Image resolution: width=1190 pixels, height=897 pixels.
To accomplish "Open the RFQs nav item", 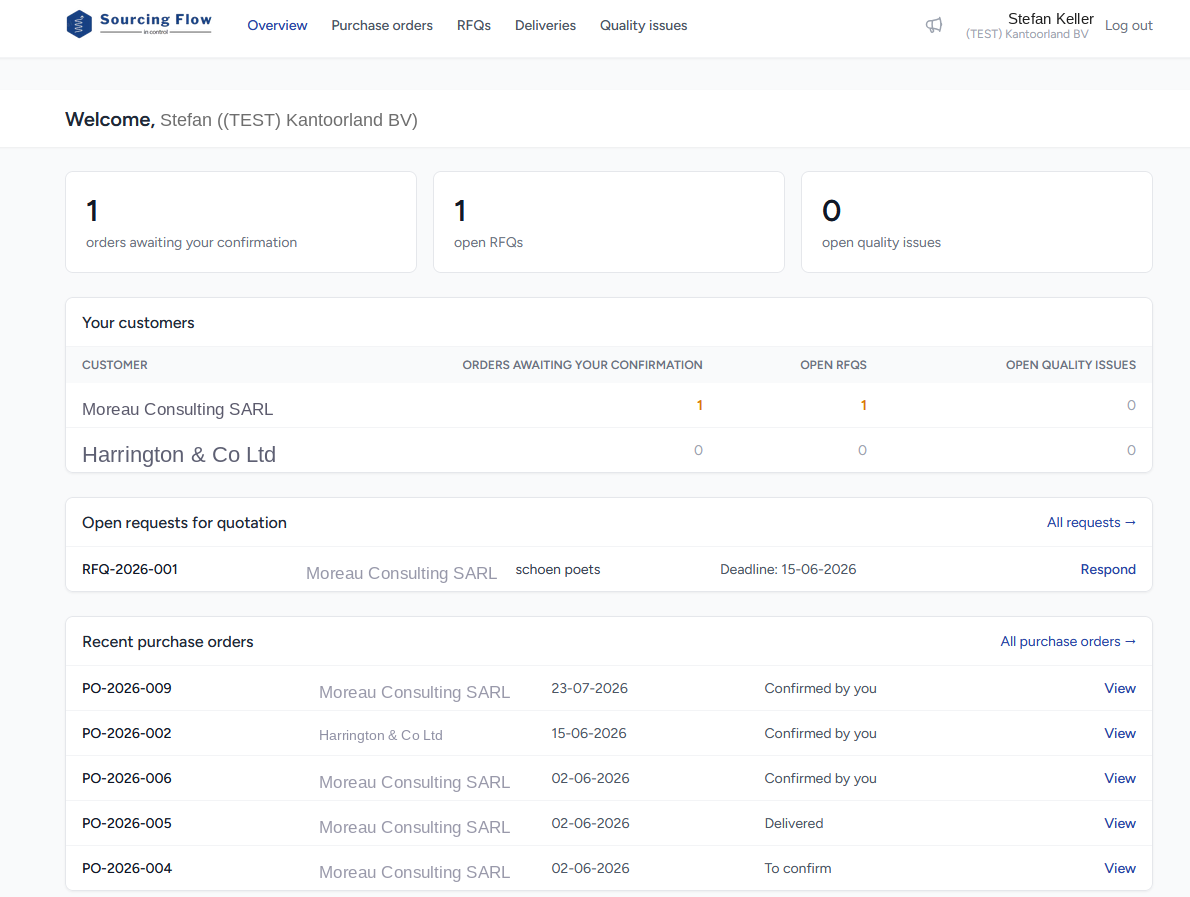I will (x=474, y=26).
